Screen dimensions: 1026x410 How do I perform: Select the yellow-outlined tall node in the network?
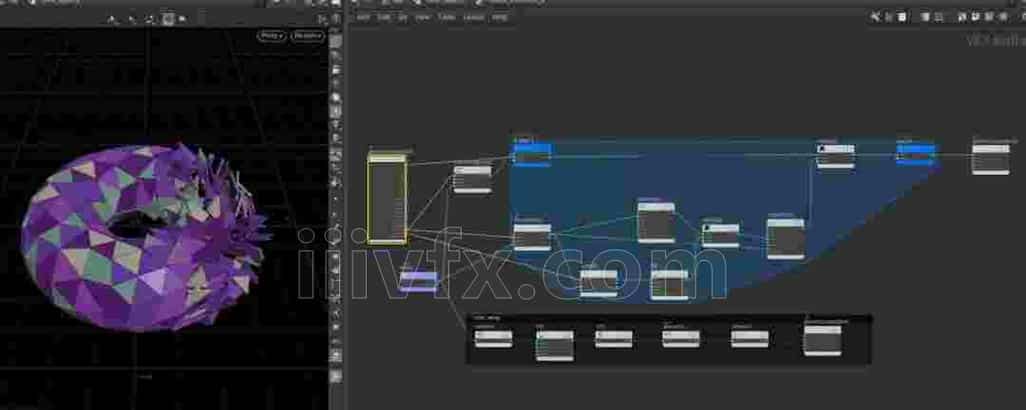coord(387,200)
